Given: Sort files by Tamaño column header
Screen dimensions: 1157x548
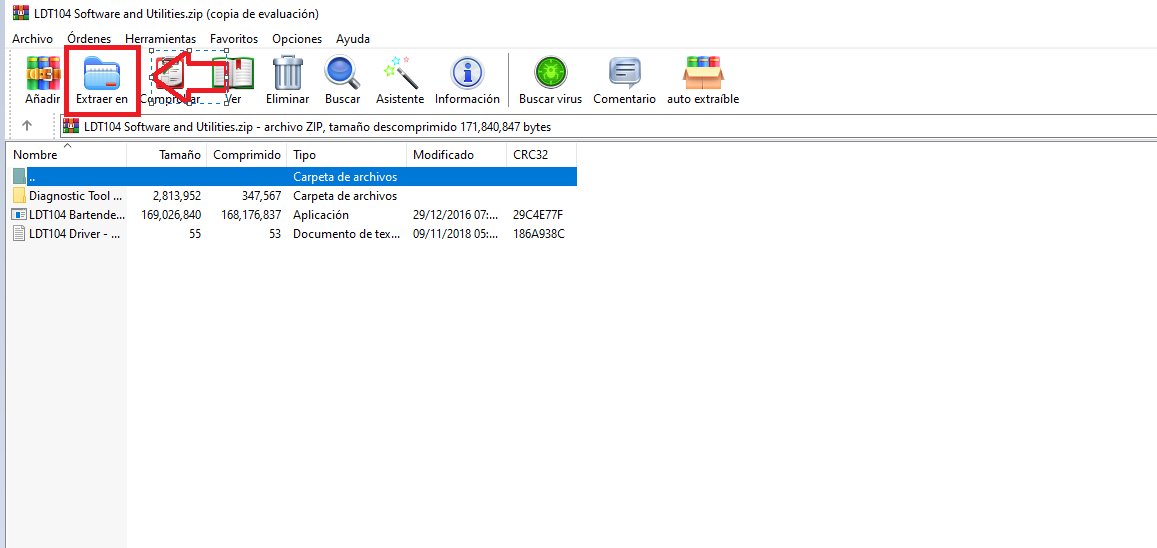Looking at the screenshot, I should tap(167, 155).
